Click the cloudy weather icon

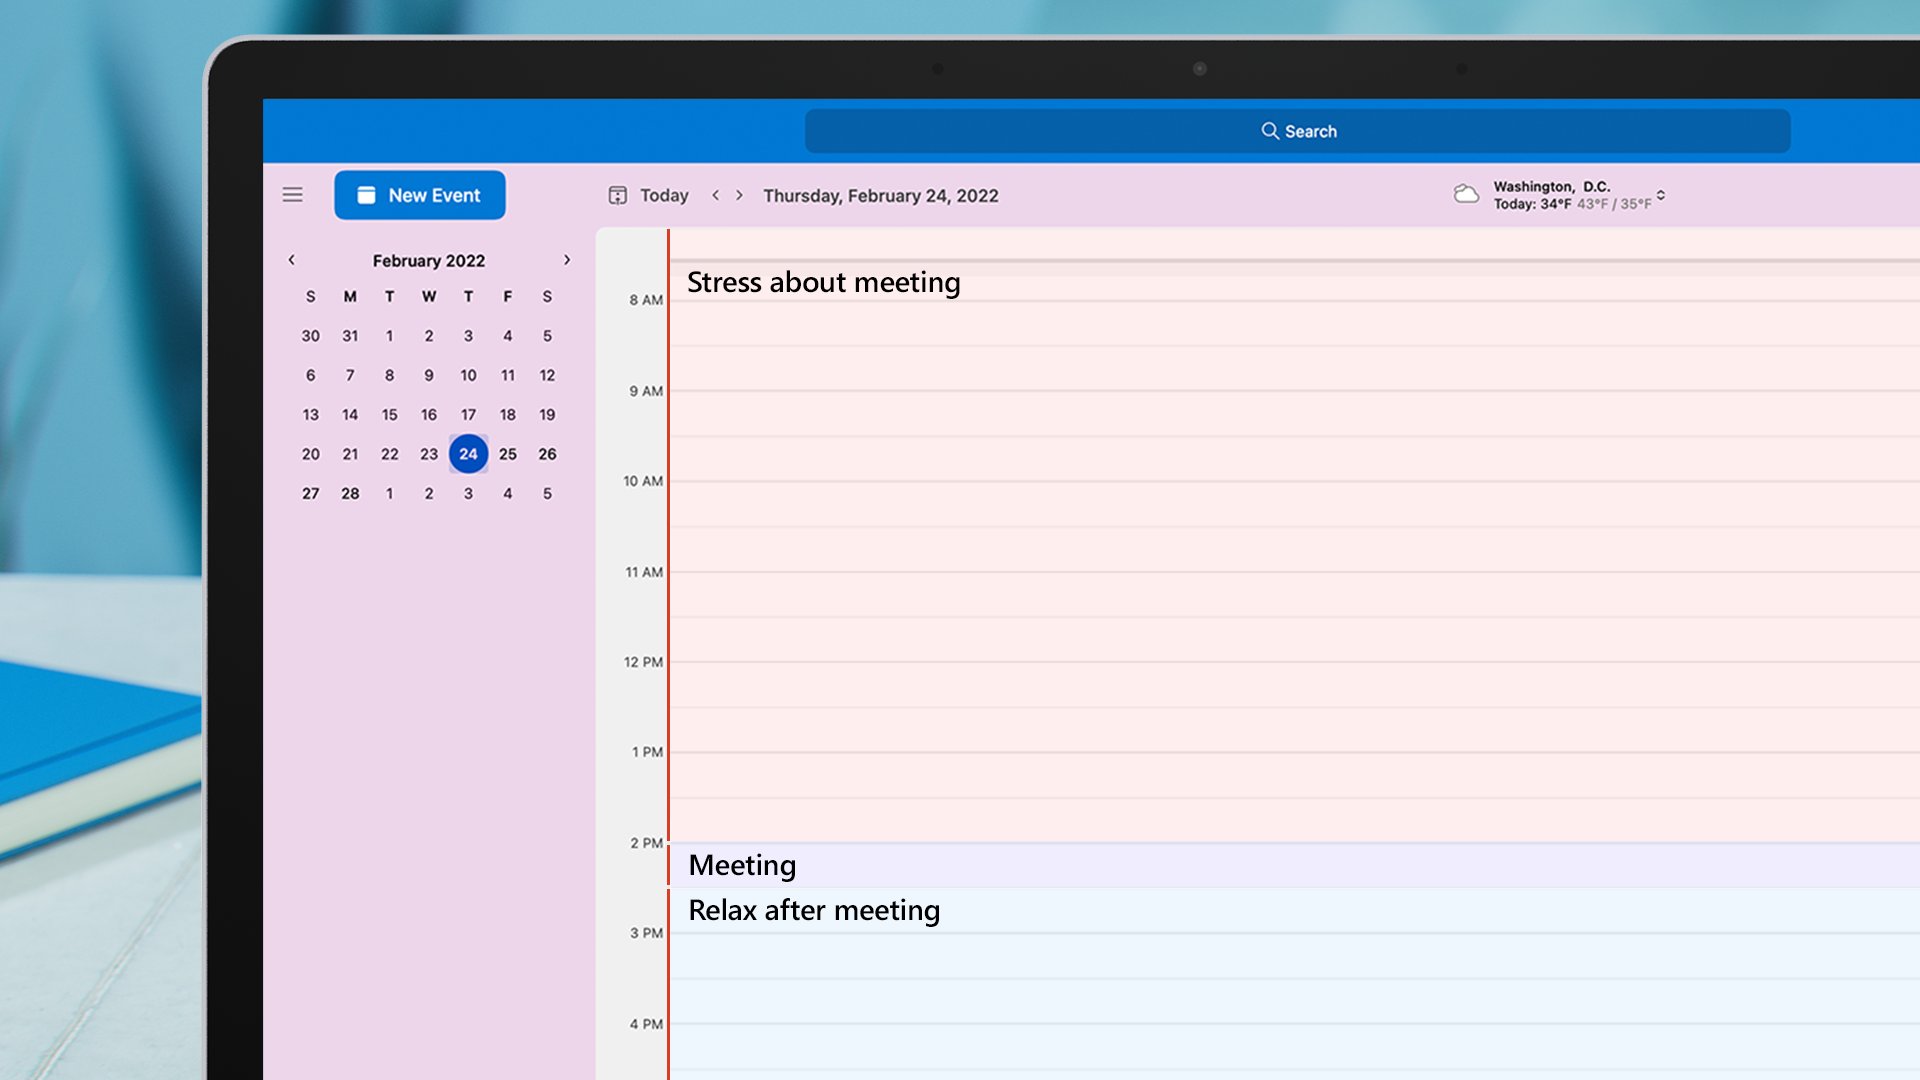click(1466, 195)
